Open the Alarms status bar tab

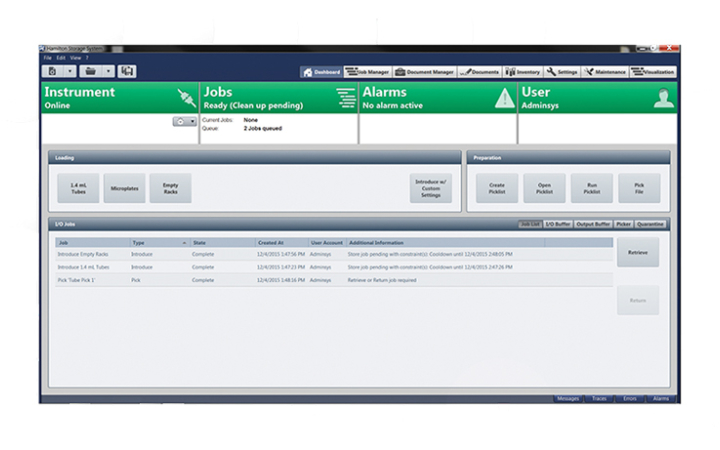pos(661,399)
